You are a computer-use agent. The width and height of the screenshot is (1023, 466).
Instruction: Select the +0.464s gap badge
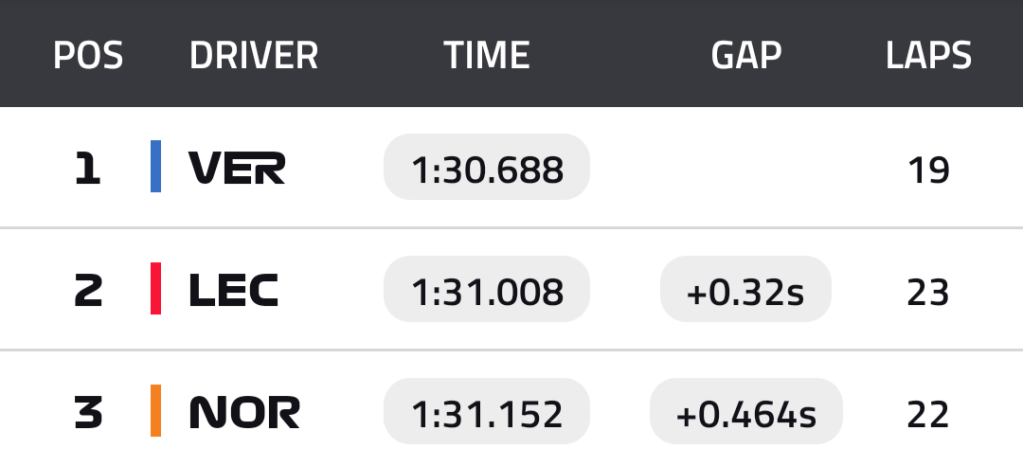[x=746, y=412]
